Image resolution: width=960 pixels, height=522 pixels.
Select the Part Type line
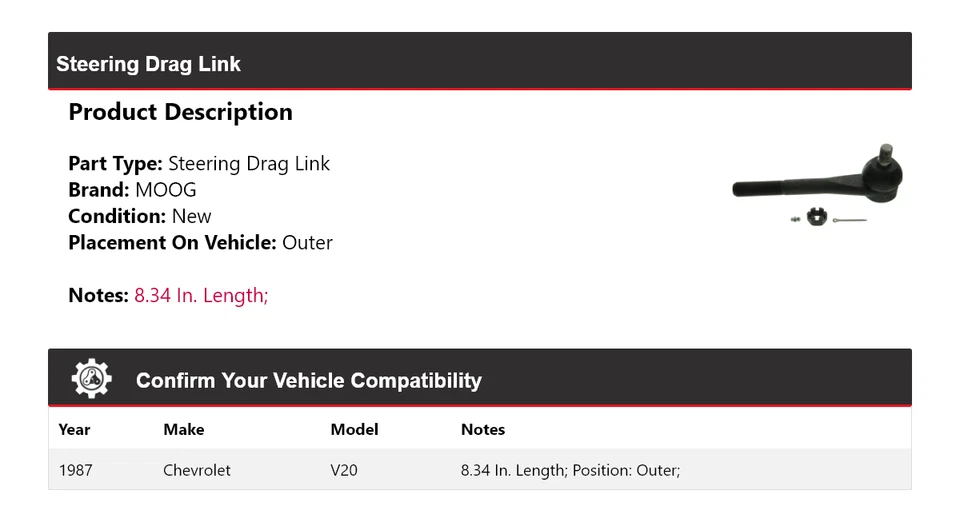(x=199, y=164)
